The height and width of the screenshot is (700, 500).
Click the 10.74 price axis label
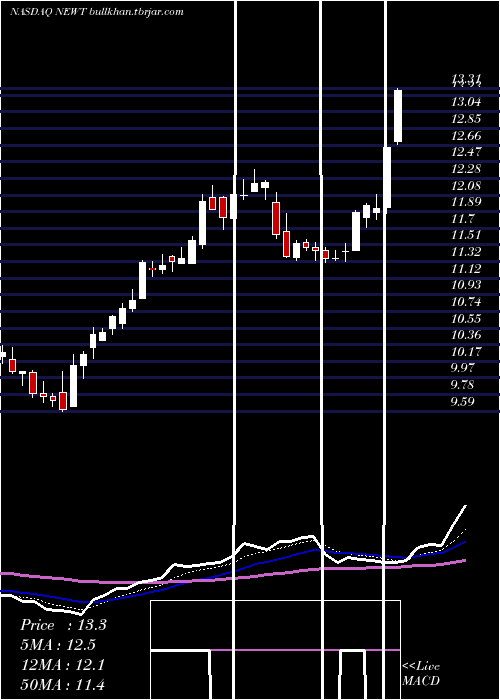point(466,302)
